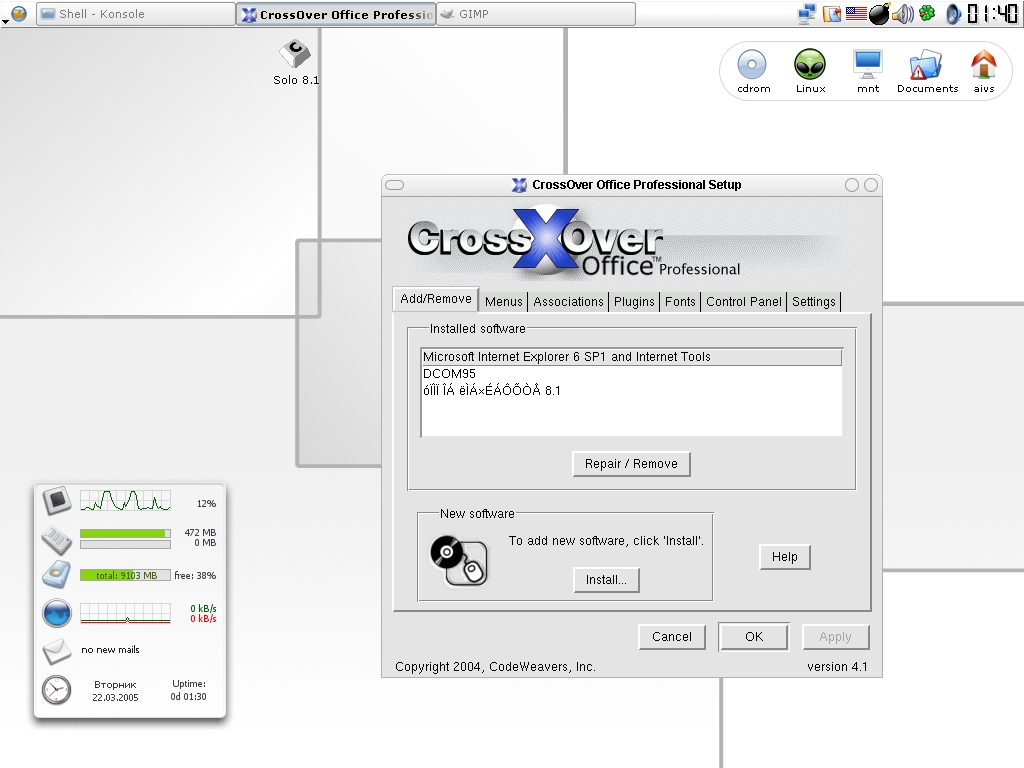Image resolution: width=1024 pixels, height=768 pixels.
Task: Open the Associations tab
Action: (568, 302)
